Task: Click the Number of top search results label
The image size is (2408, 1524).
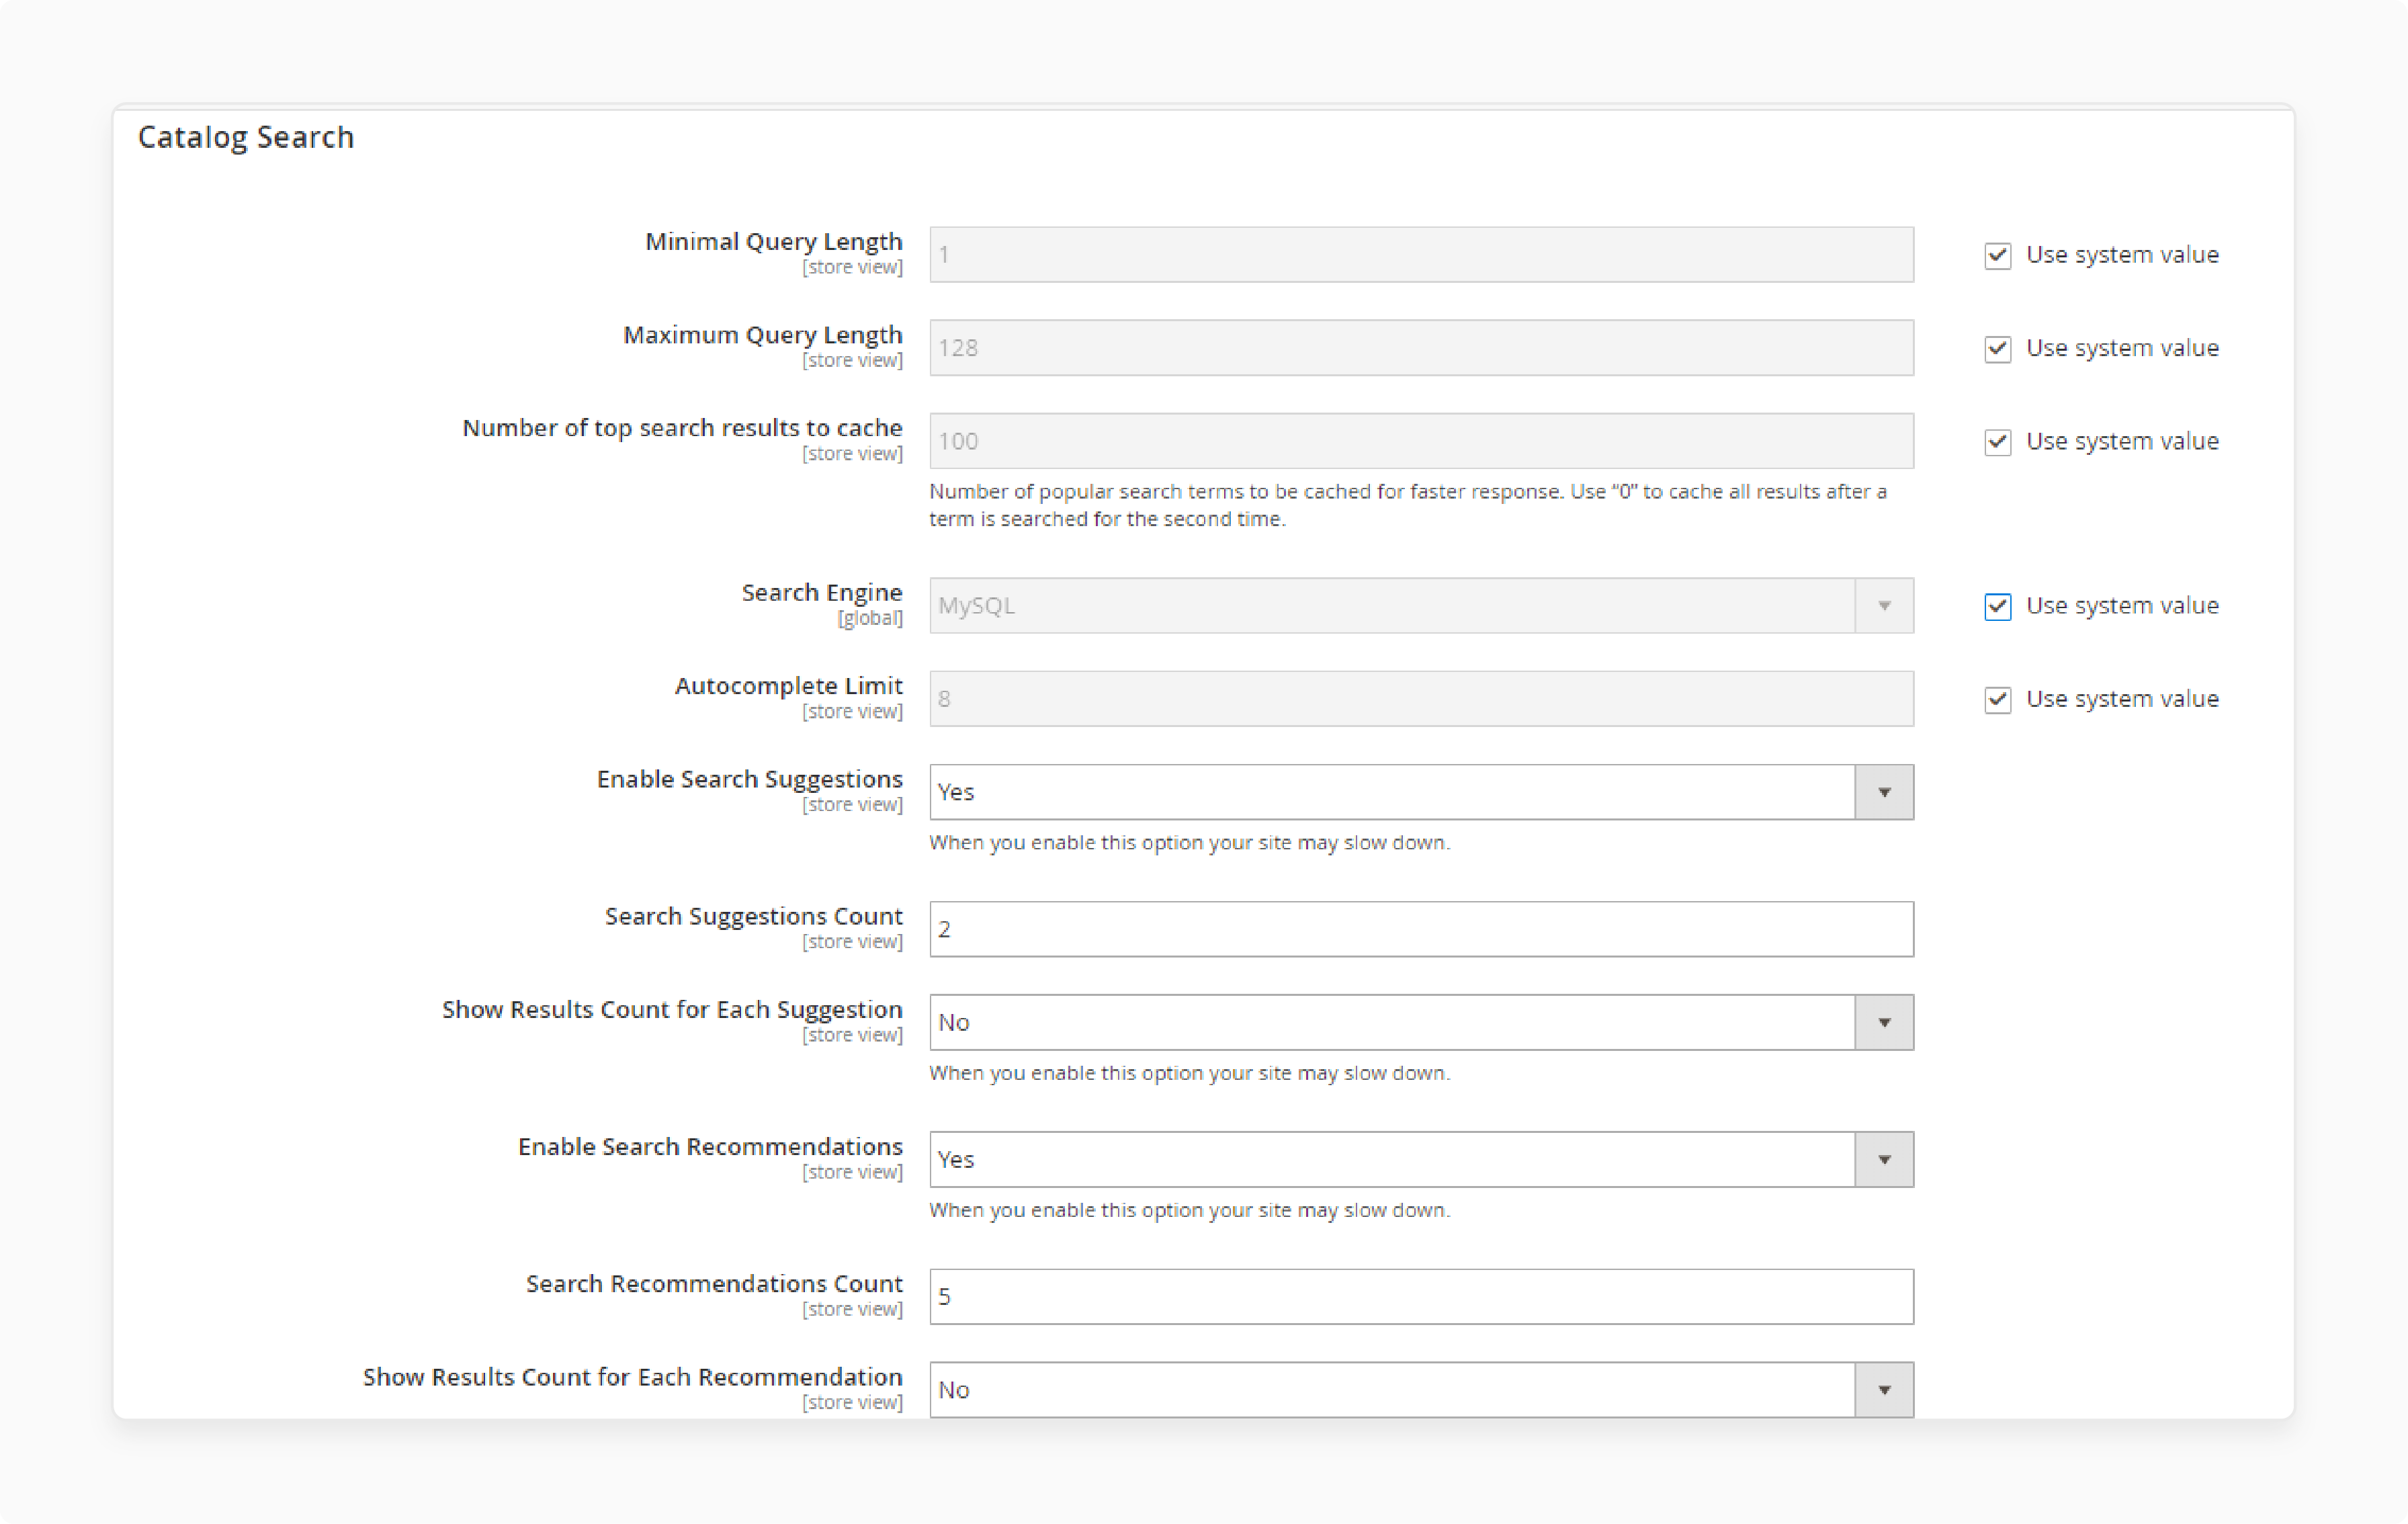Action: pos(682,427)
